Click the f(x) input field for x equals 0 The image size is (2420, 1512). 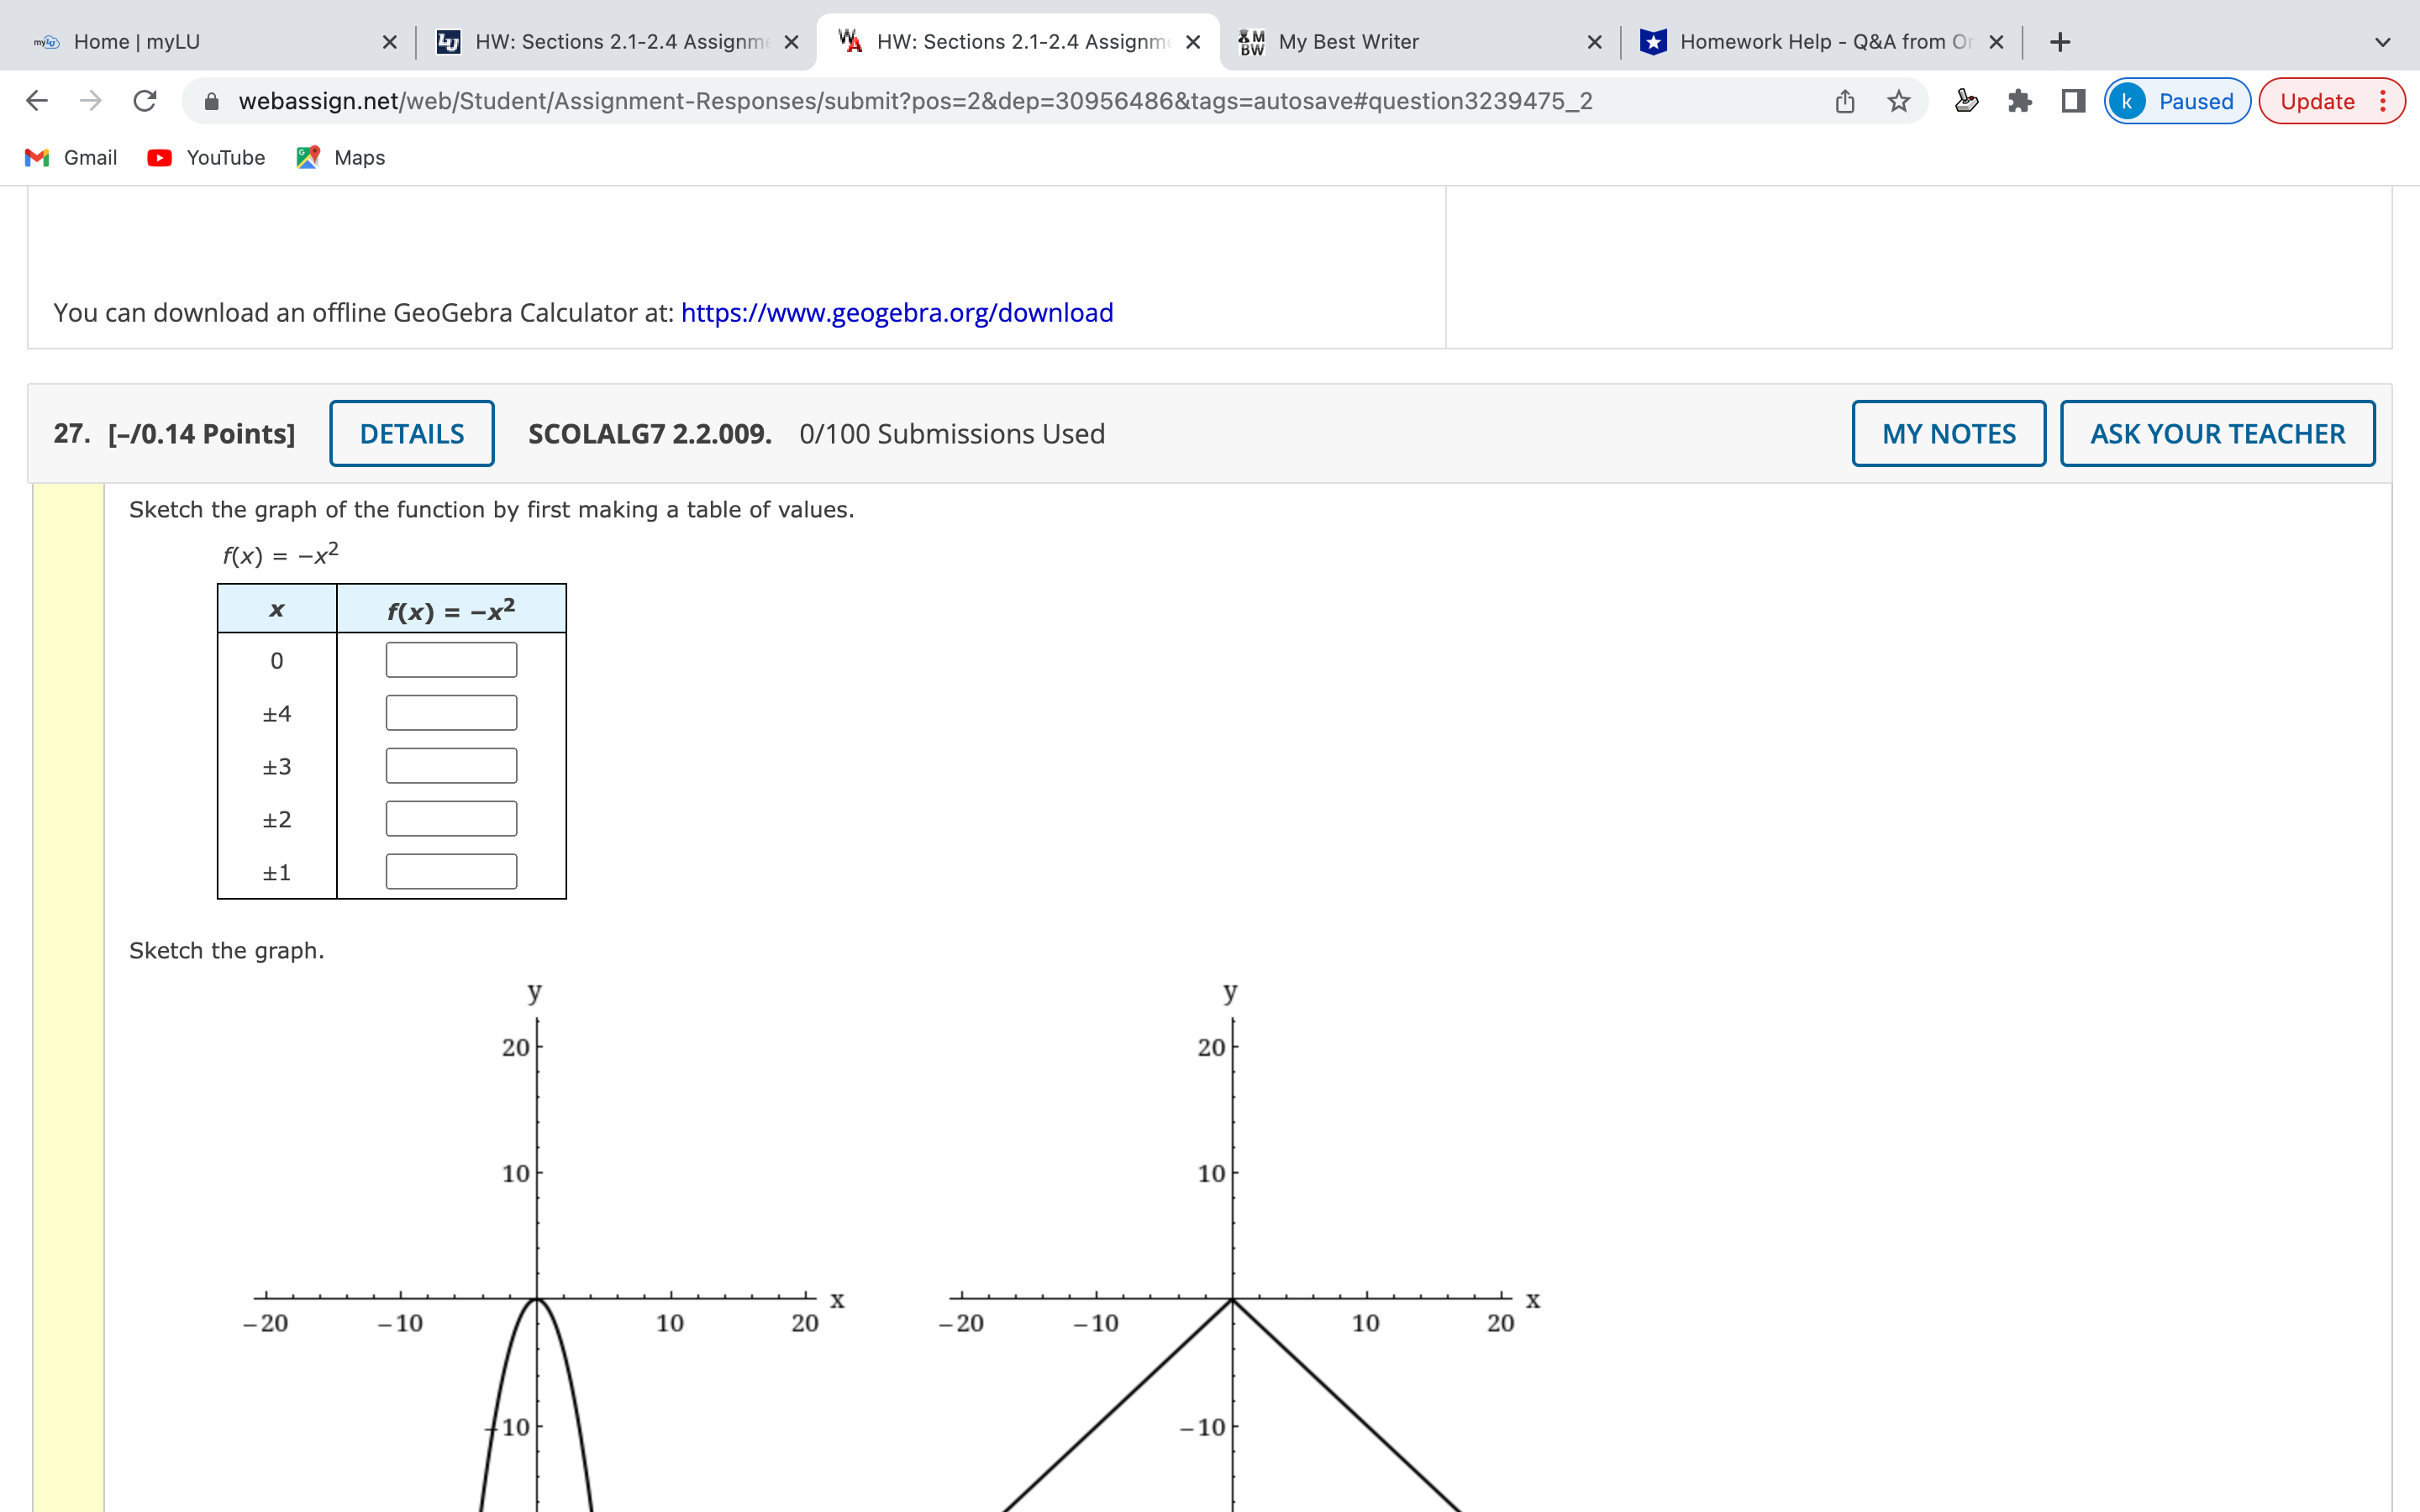450,659
